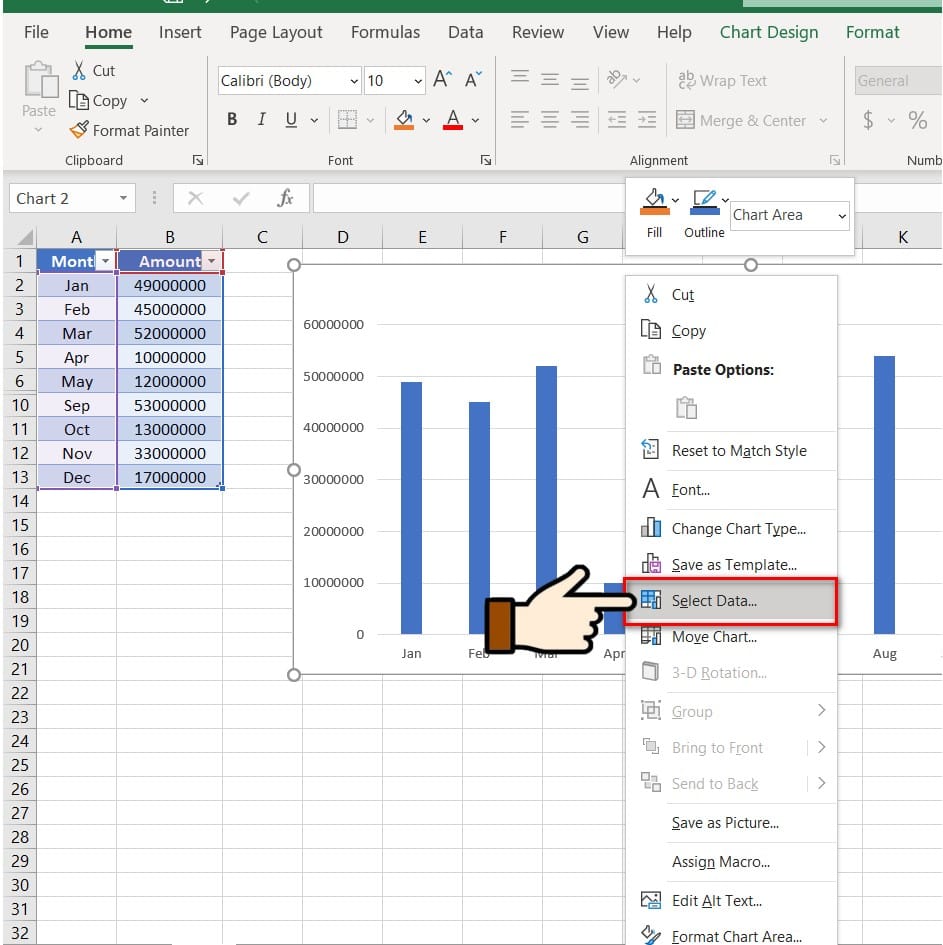Apply bold formatting
The height and width of the screenshot is (945, 943).
pyautogui.click(x=231, y=118)
